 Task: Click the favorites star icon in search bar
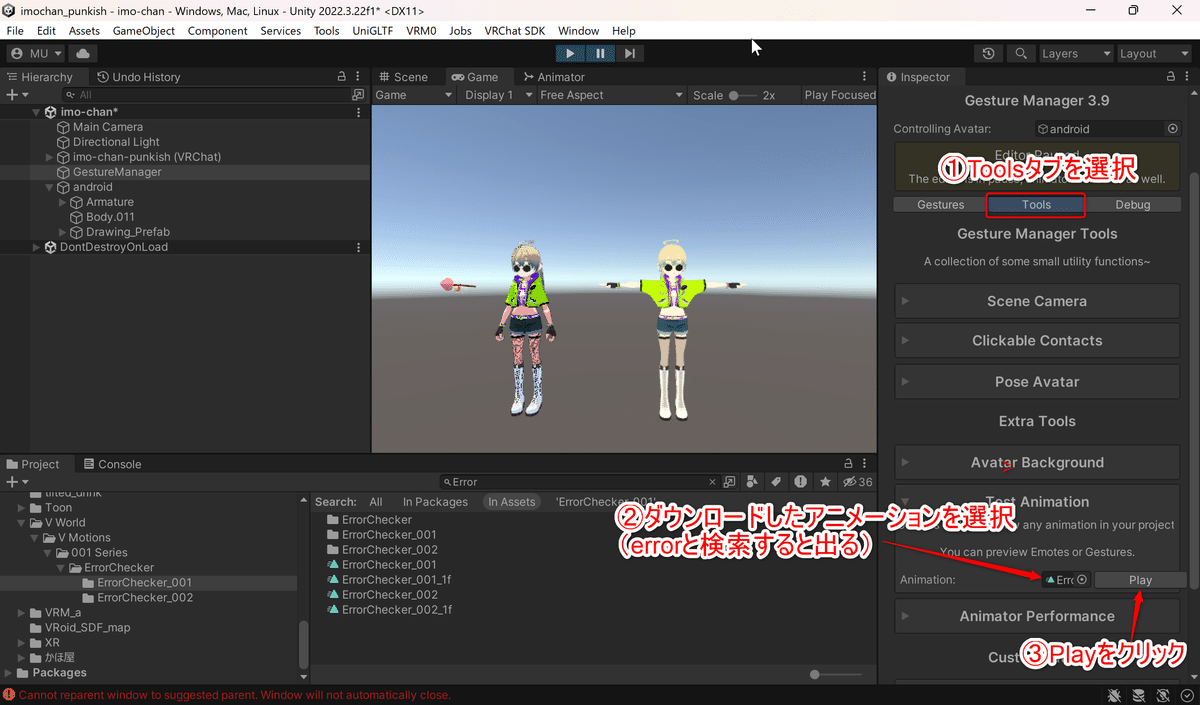click(823, 481)
